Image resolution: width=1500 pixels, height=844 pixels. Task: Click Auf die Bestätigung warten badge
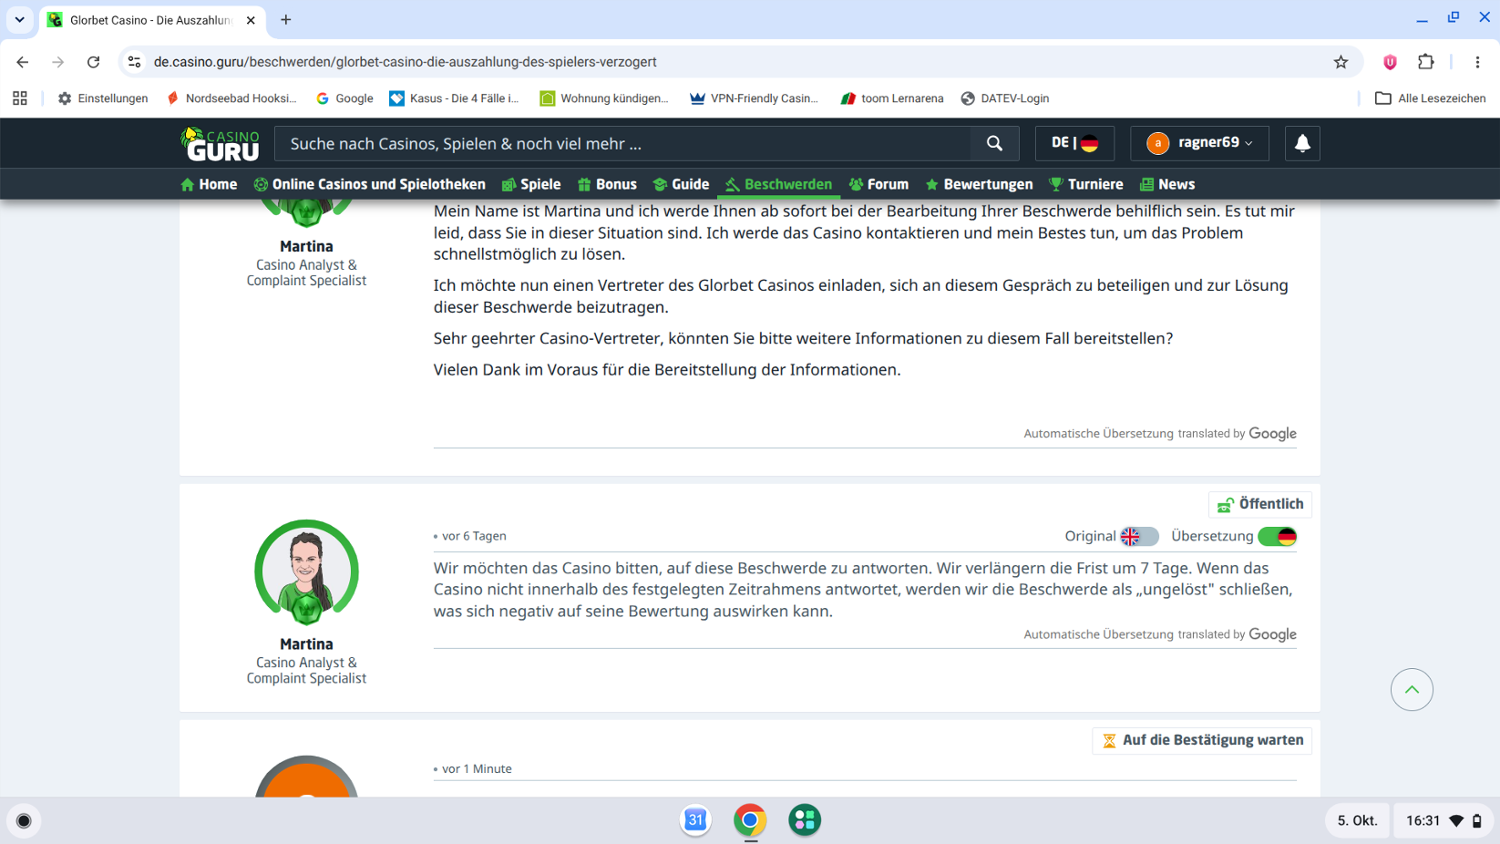tap(1202, 740)
